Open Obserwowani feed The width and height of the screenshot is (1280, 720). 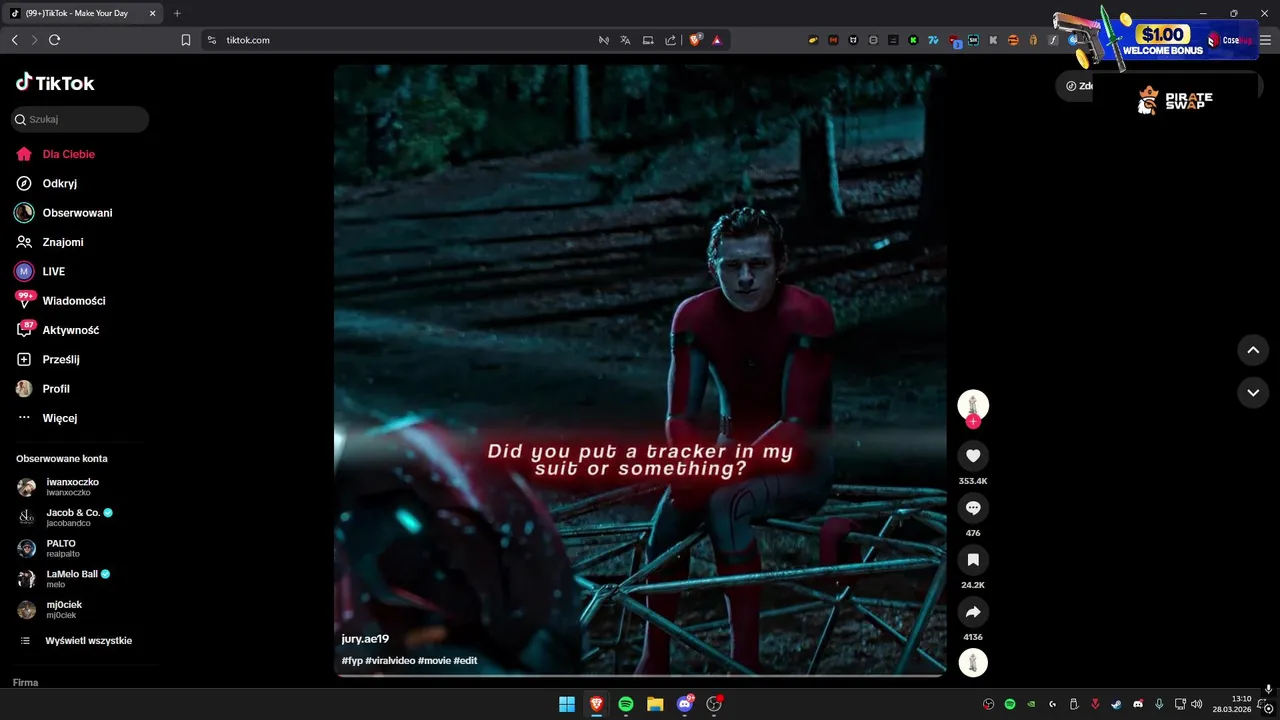(x=64, y=213)
